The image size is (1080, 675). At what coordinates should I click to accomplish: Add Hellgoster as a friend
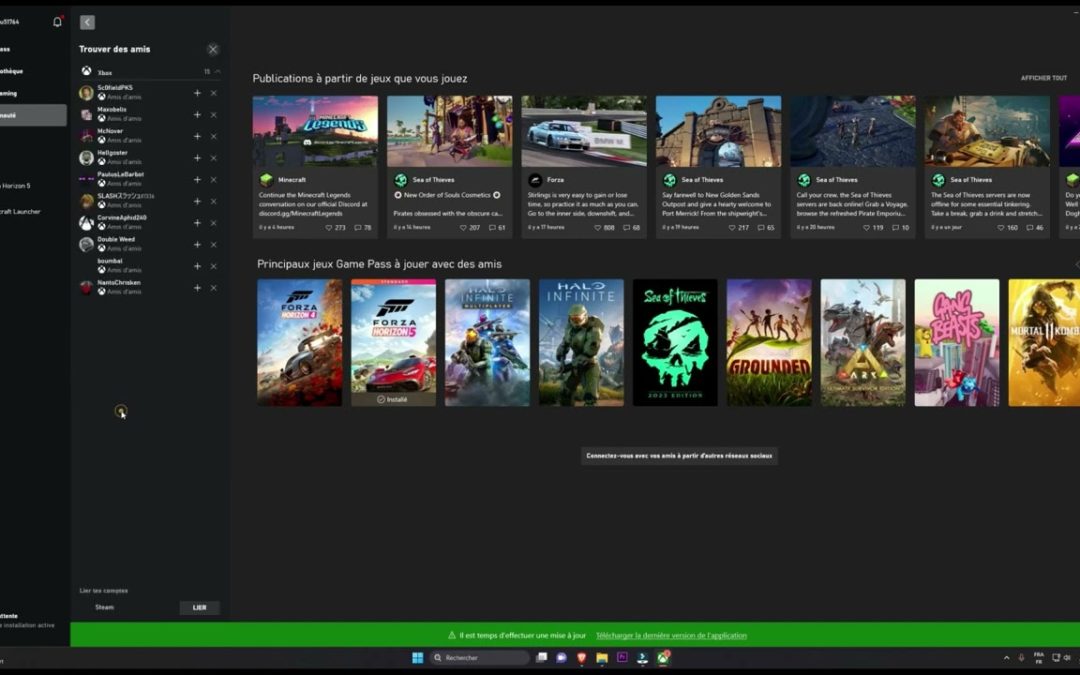[197, 158]
